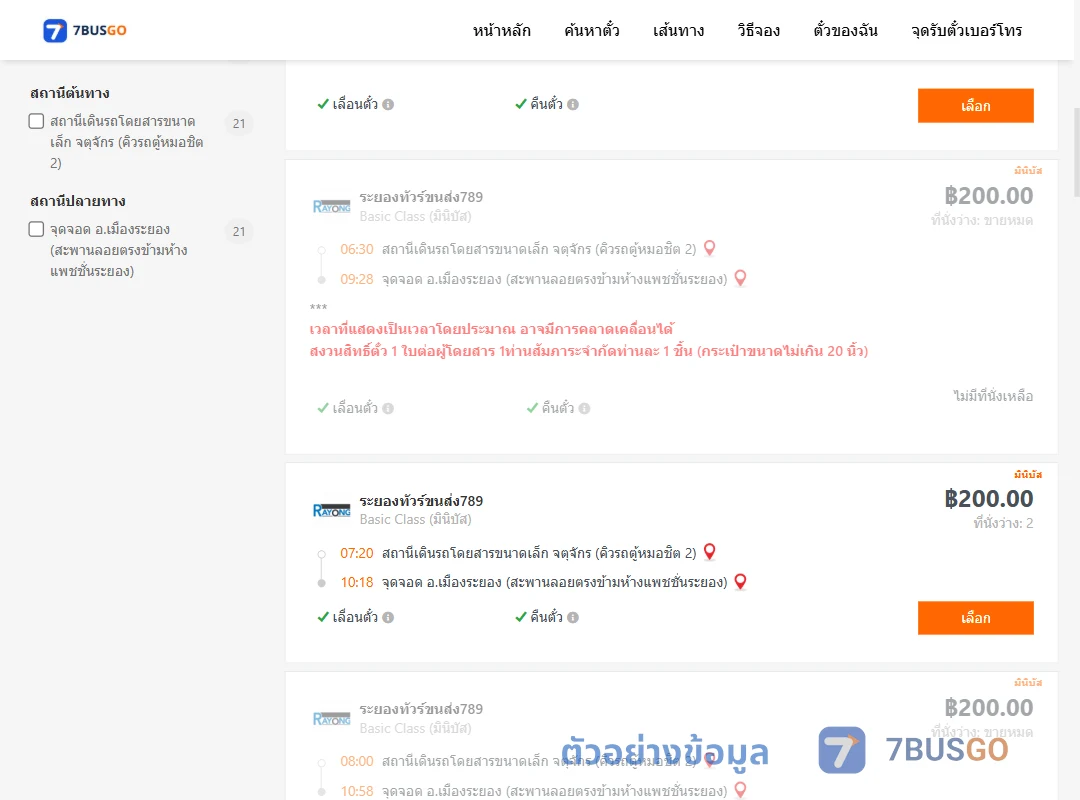Open map pin for 07:20 departure station
The height and width of the screenshot is (800, 1080).
coord(709,552)
